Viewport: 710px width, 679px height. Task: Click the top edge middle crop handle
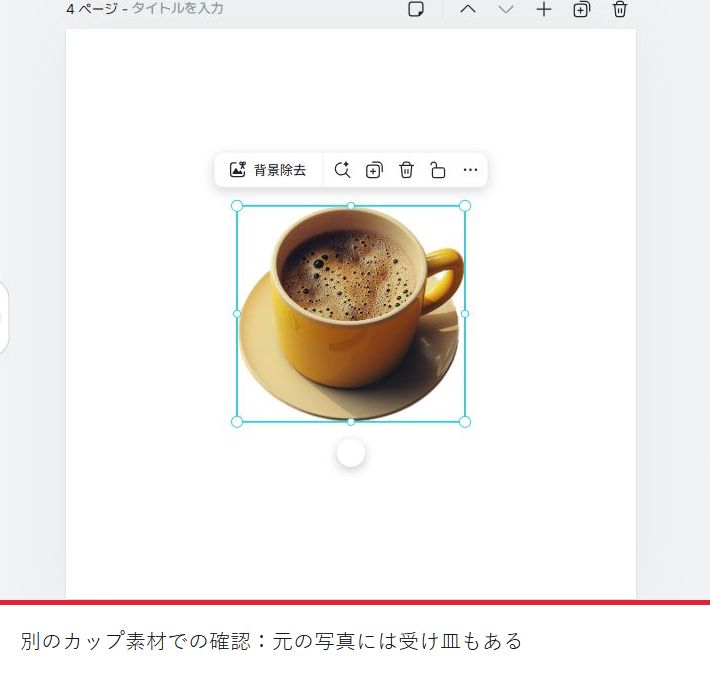[351, 206]
